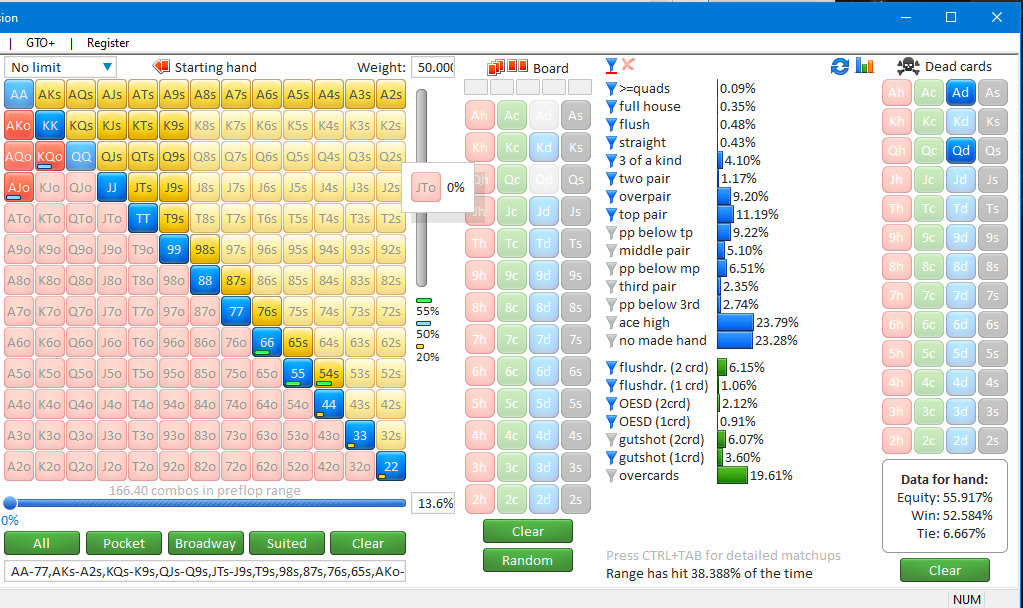This screenshot has width=1023, height=608.
Task: Toggle the pp below tp filter funnel
Action: click(611, 233)
